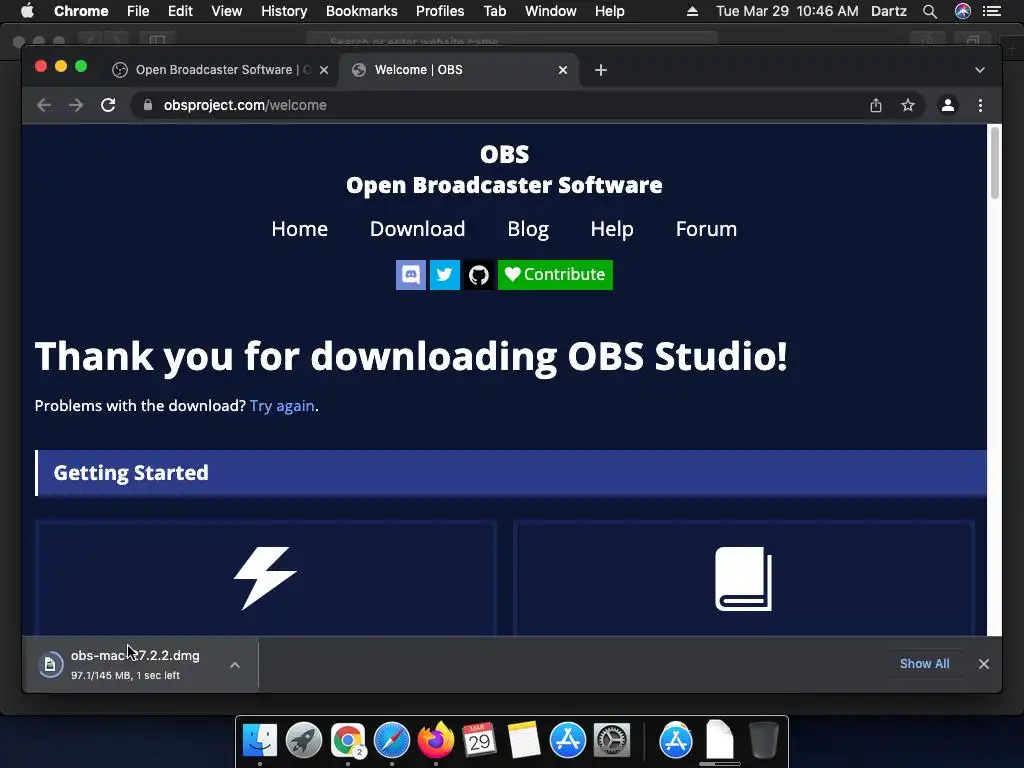
Task: Open Chrome's three-dot menu
Action: coord(980,105)
